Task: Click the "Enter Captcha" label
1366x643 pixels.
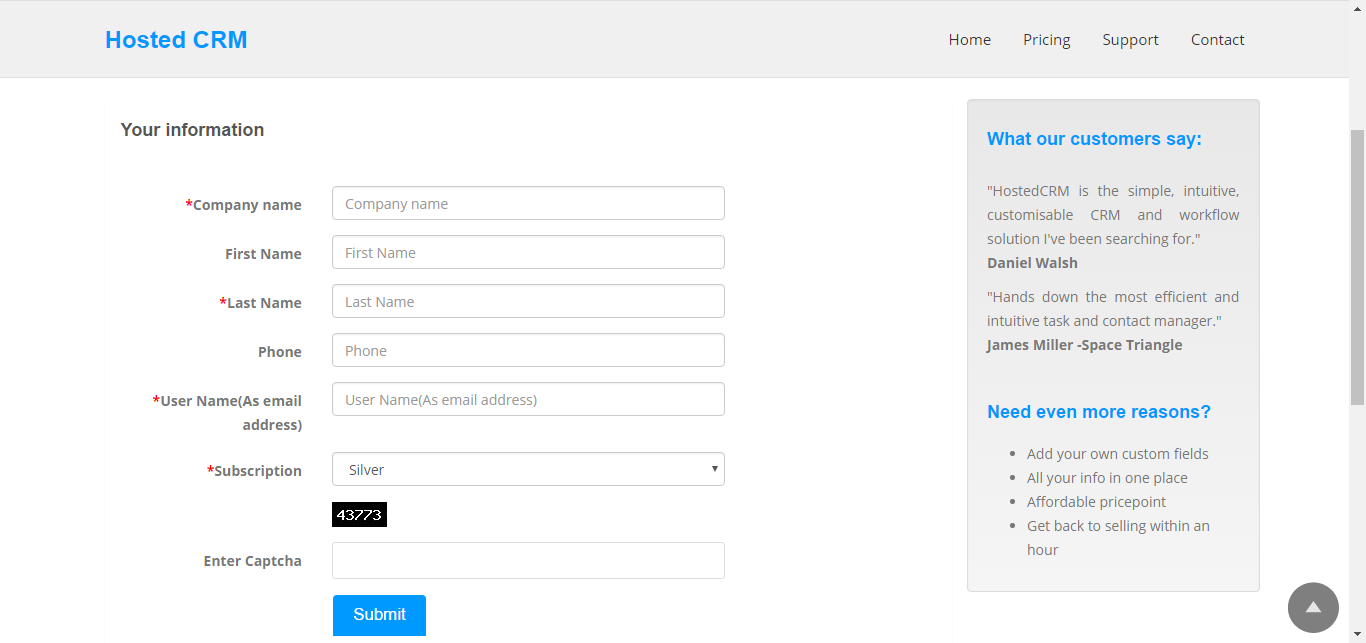Action: [x=252, y=561]
